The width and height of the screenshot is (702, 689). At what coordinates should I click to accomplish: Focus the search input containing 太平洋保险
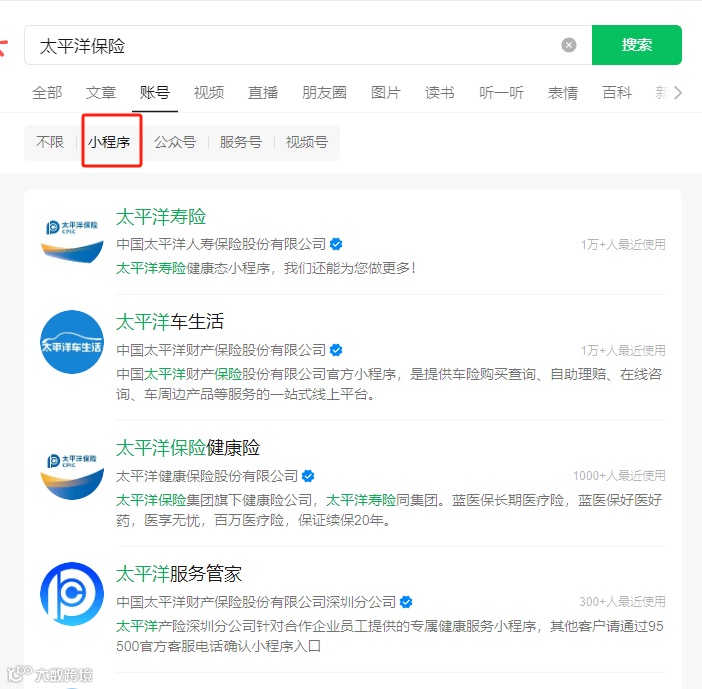click(x=308, y=45)
